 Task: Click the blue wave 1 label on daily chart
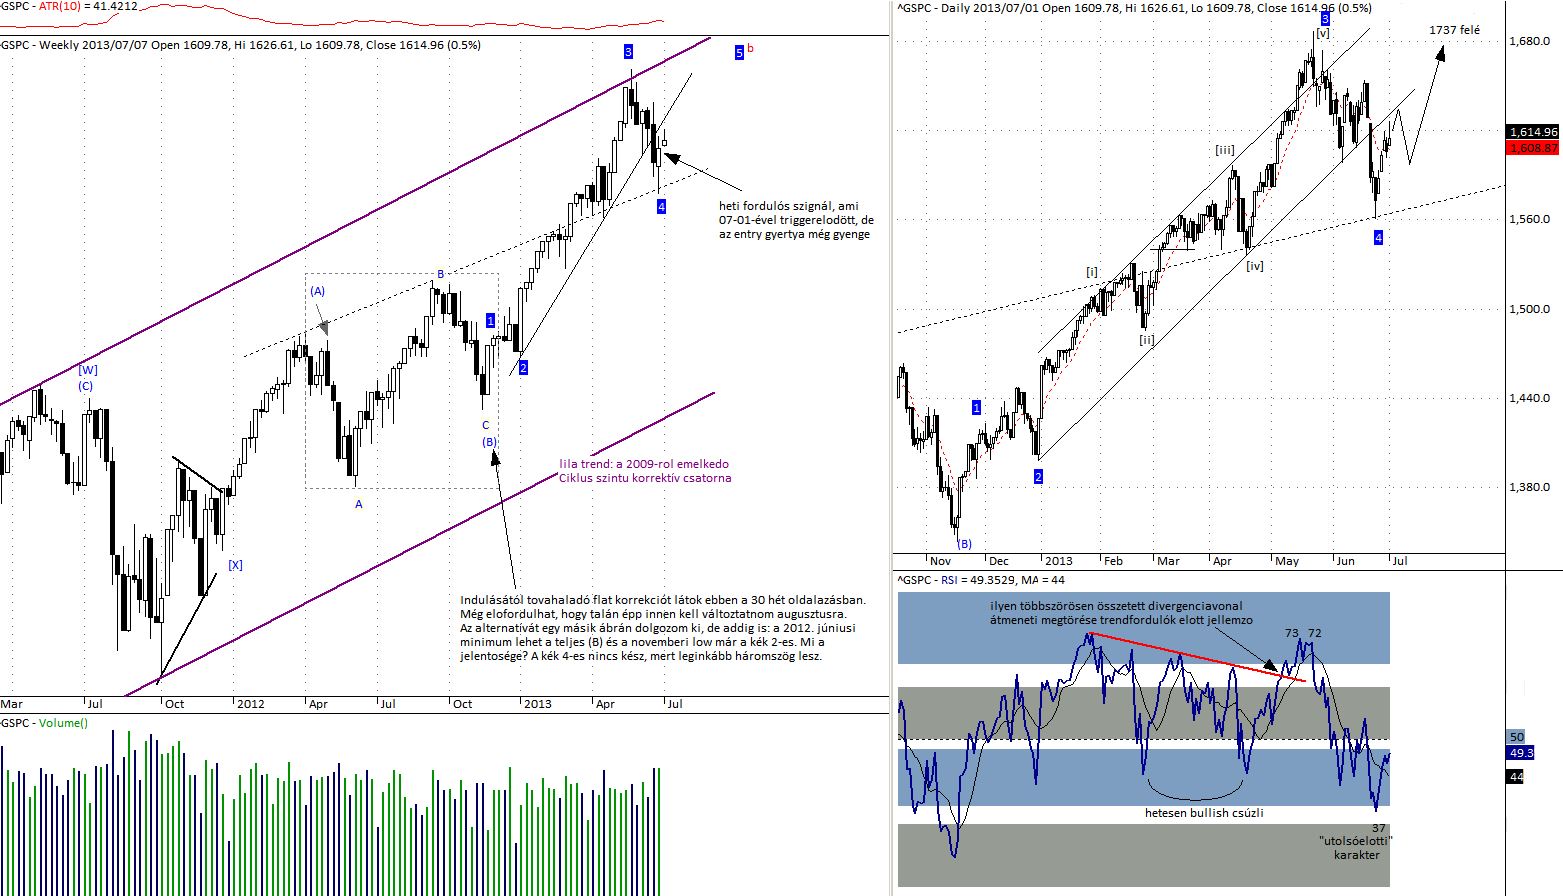click(x=977, y=407)
